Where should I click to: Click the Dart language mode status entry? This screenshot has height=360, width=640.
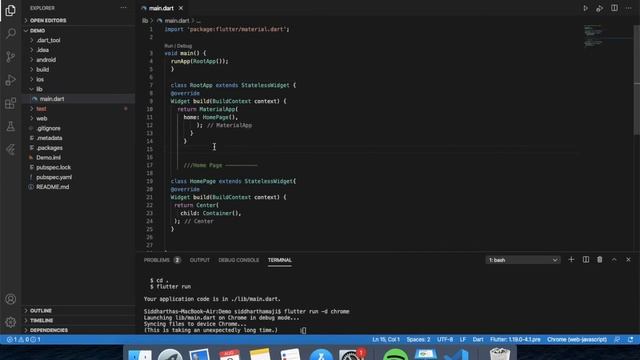click(478, 339)
